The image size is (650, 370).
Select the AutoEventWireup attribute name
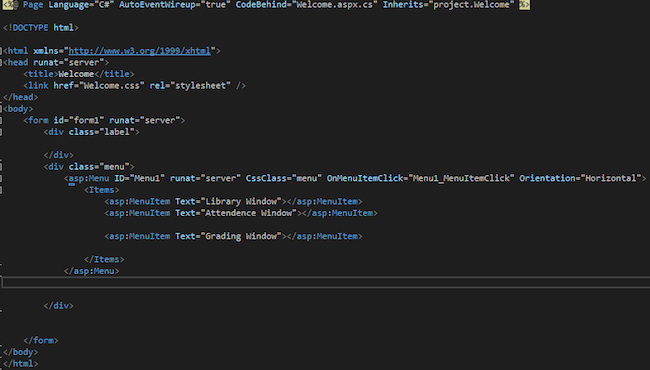coord(157,5)
